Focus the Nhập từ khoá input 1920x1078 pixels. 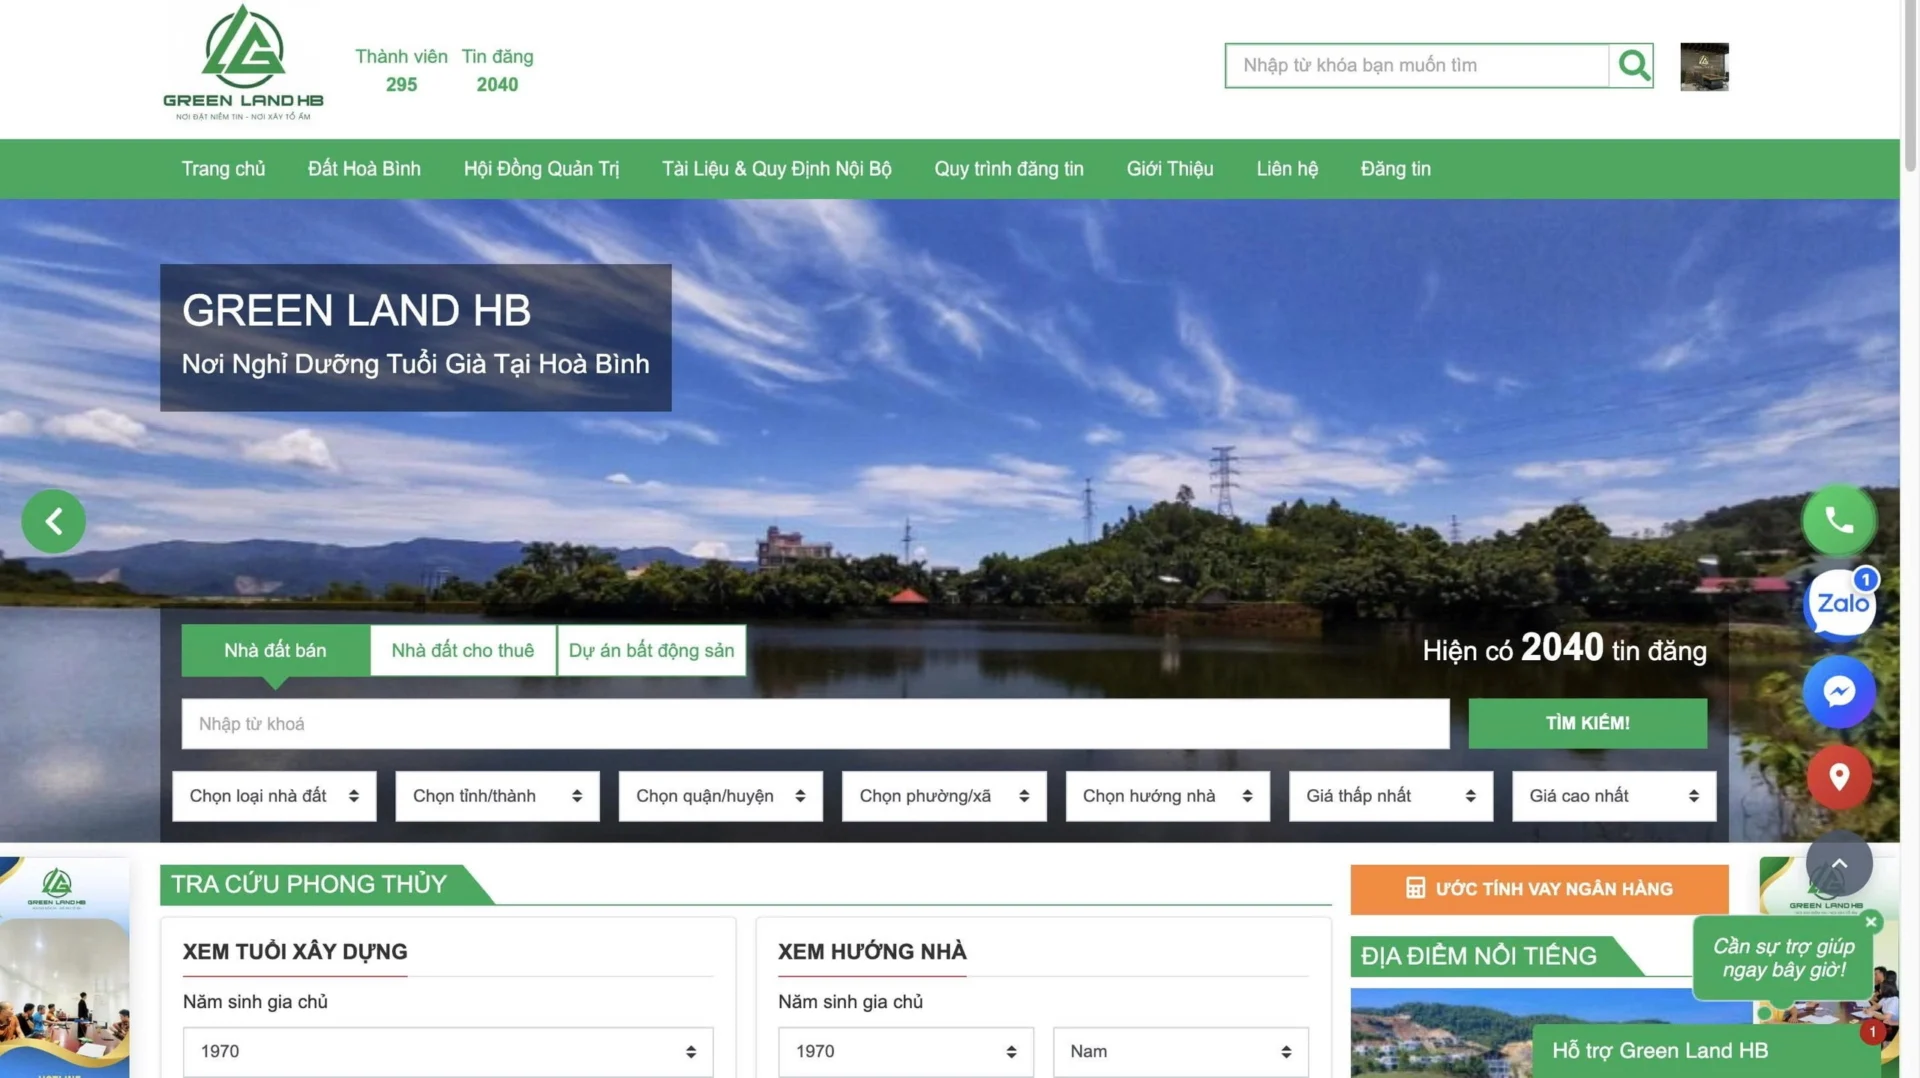[815, 724]
